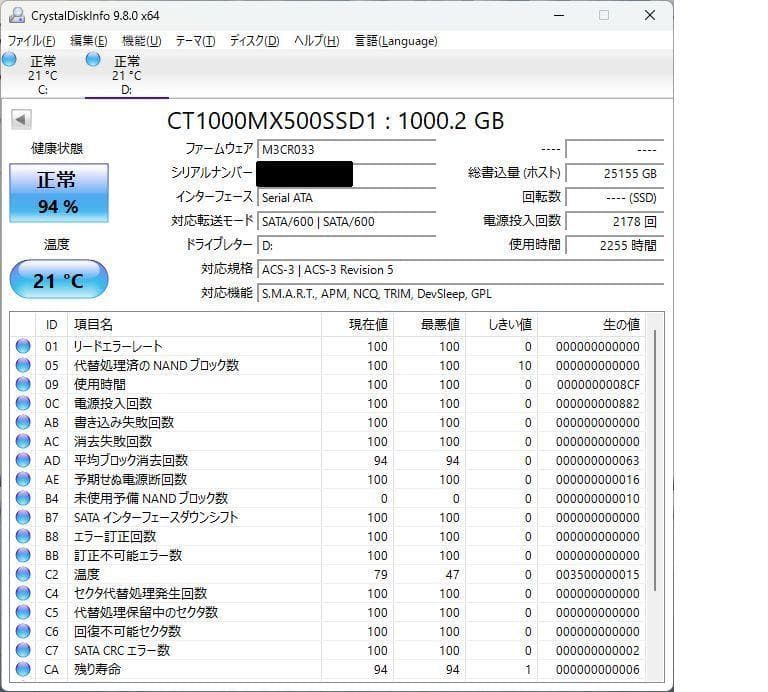This screenshot has height=692, width=768.
Task: Click status orb of row C5 代替処理保留中のセクタ数
Action: (23, 612)
